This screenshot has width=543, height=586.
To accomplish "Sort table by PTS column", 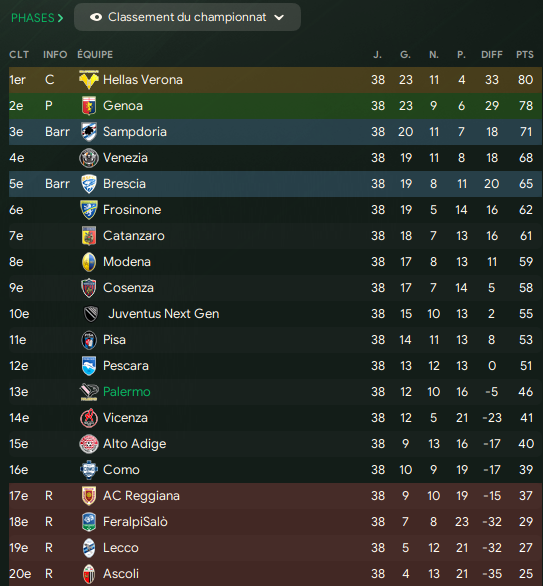I will (525, 55).
